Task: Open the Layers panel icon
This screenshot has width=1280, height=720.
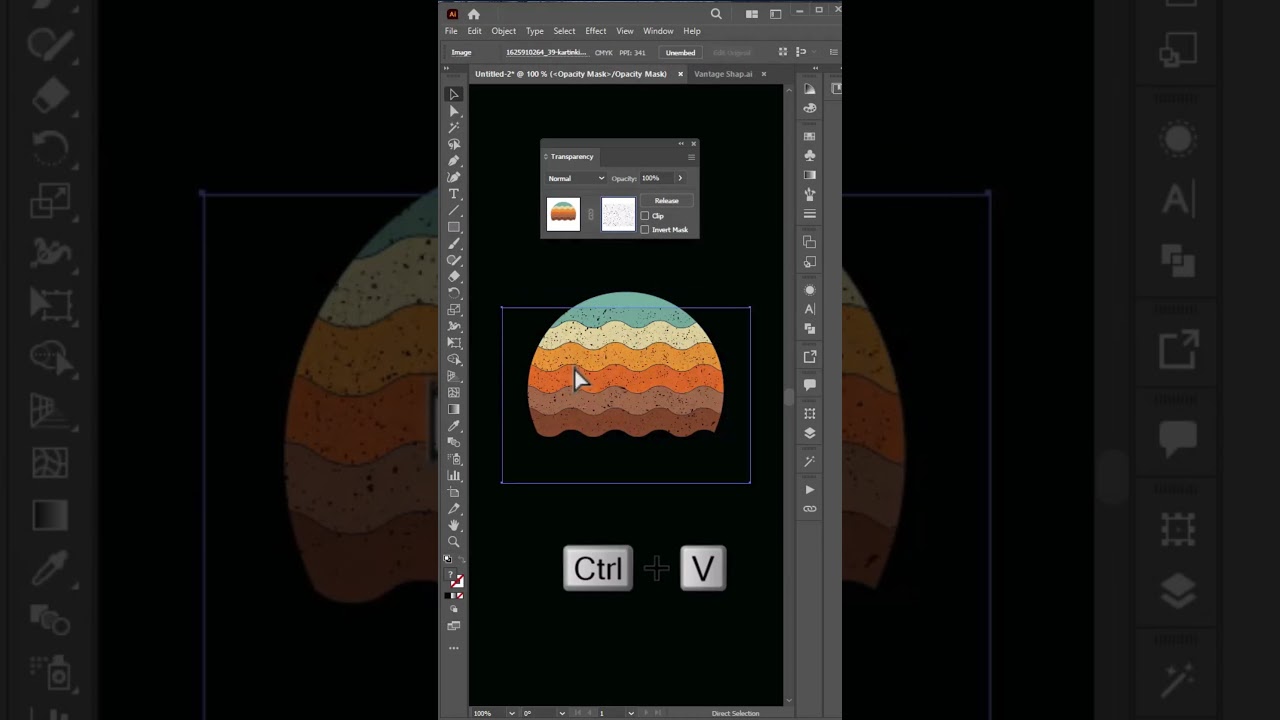Action: pos(810,433)
